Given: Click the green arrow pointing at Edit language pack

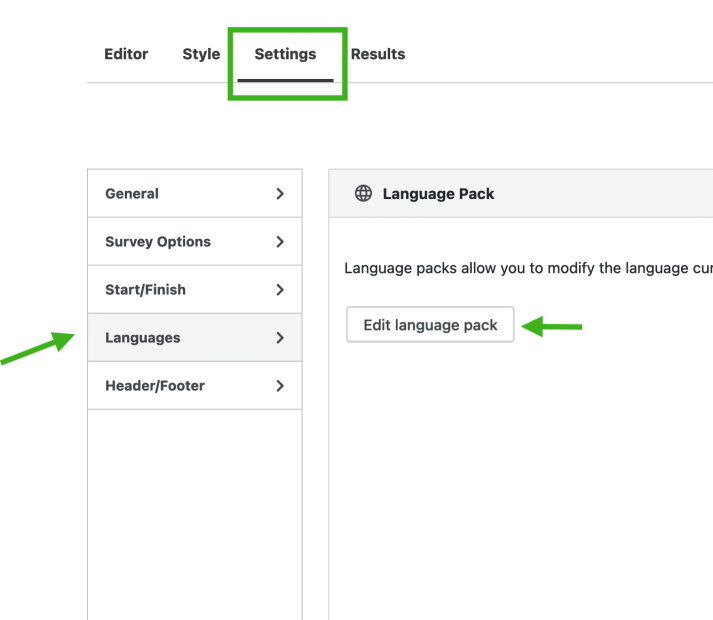Looking at the screenshot, I should pos(552,326).
